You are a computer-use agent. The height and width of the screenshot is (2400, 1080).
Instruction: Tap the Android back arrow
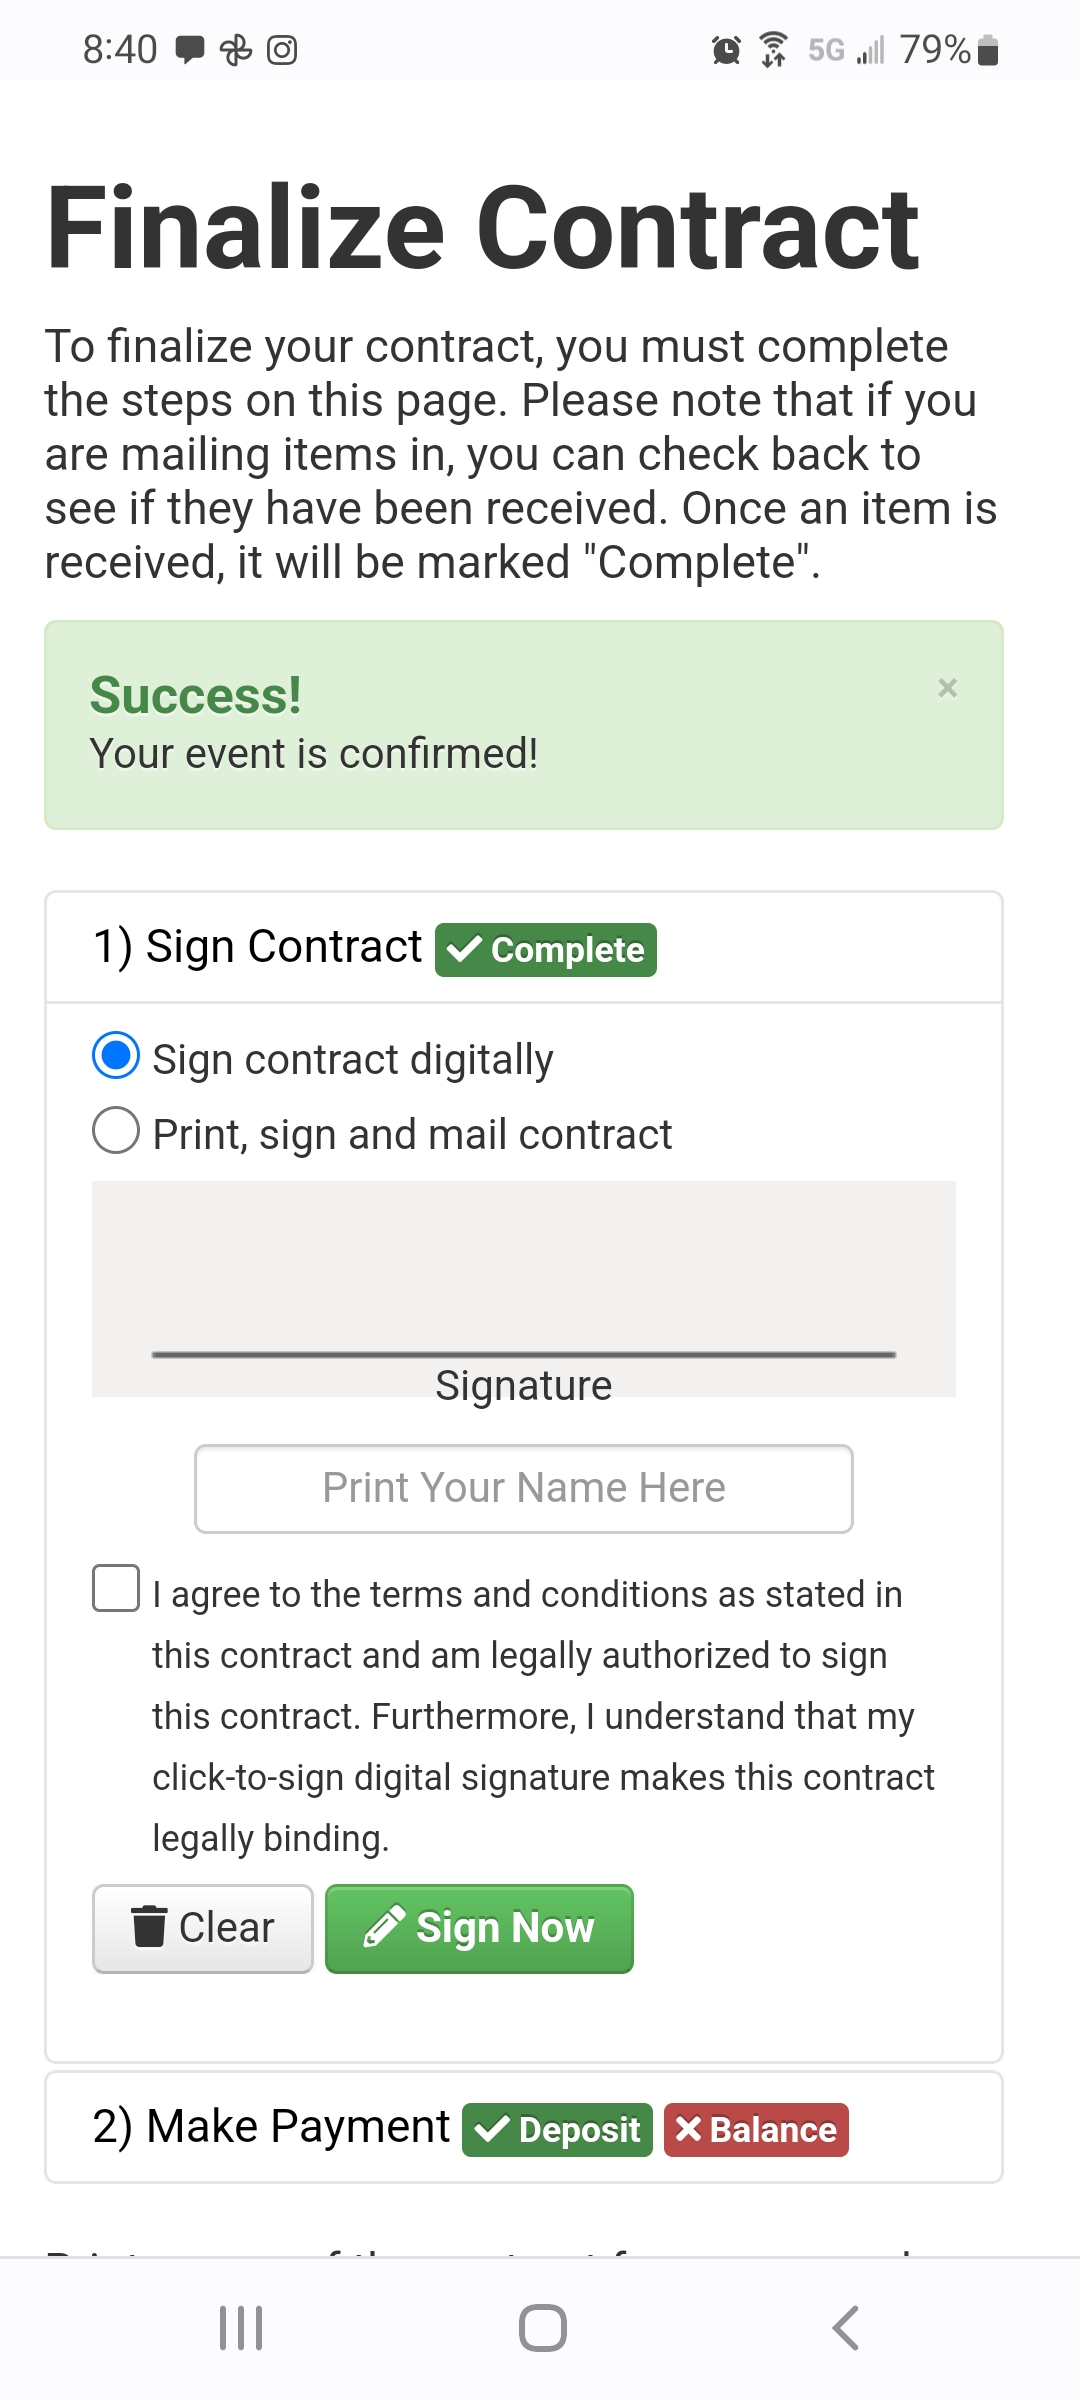(x=845, y=2328)
